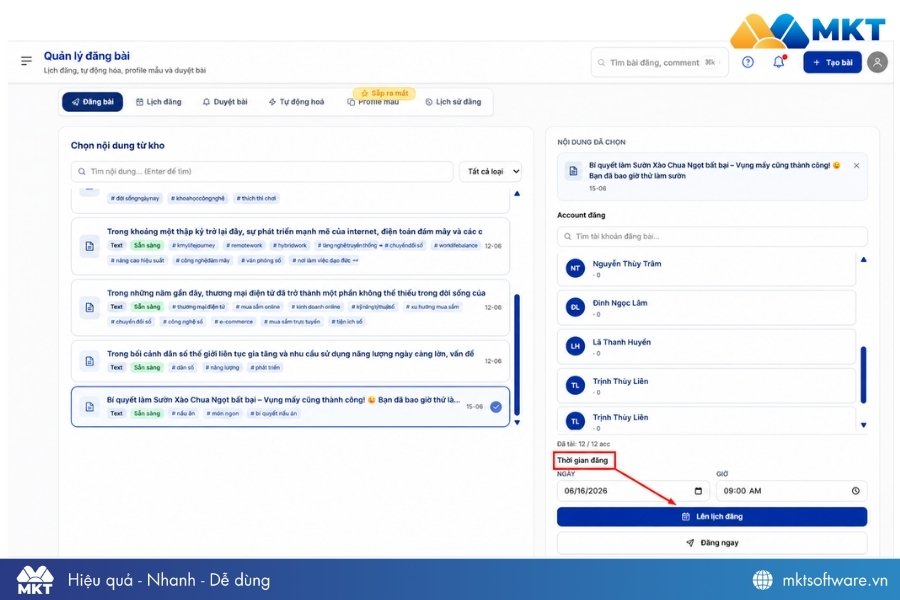Click the Tạo bài button
Viewport: 900px width, 600px height.
coord(832,62)
